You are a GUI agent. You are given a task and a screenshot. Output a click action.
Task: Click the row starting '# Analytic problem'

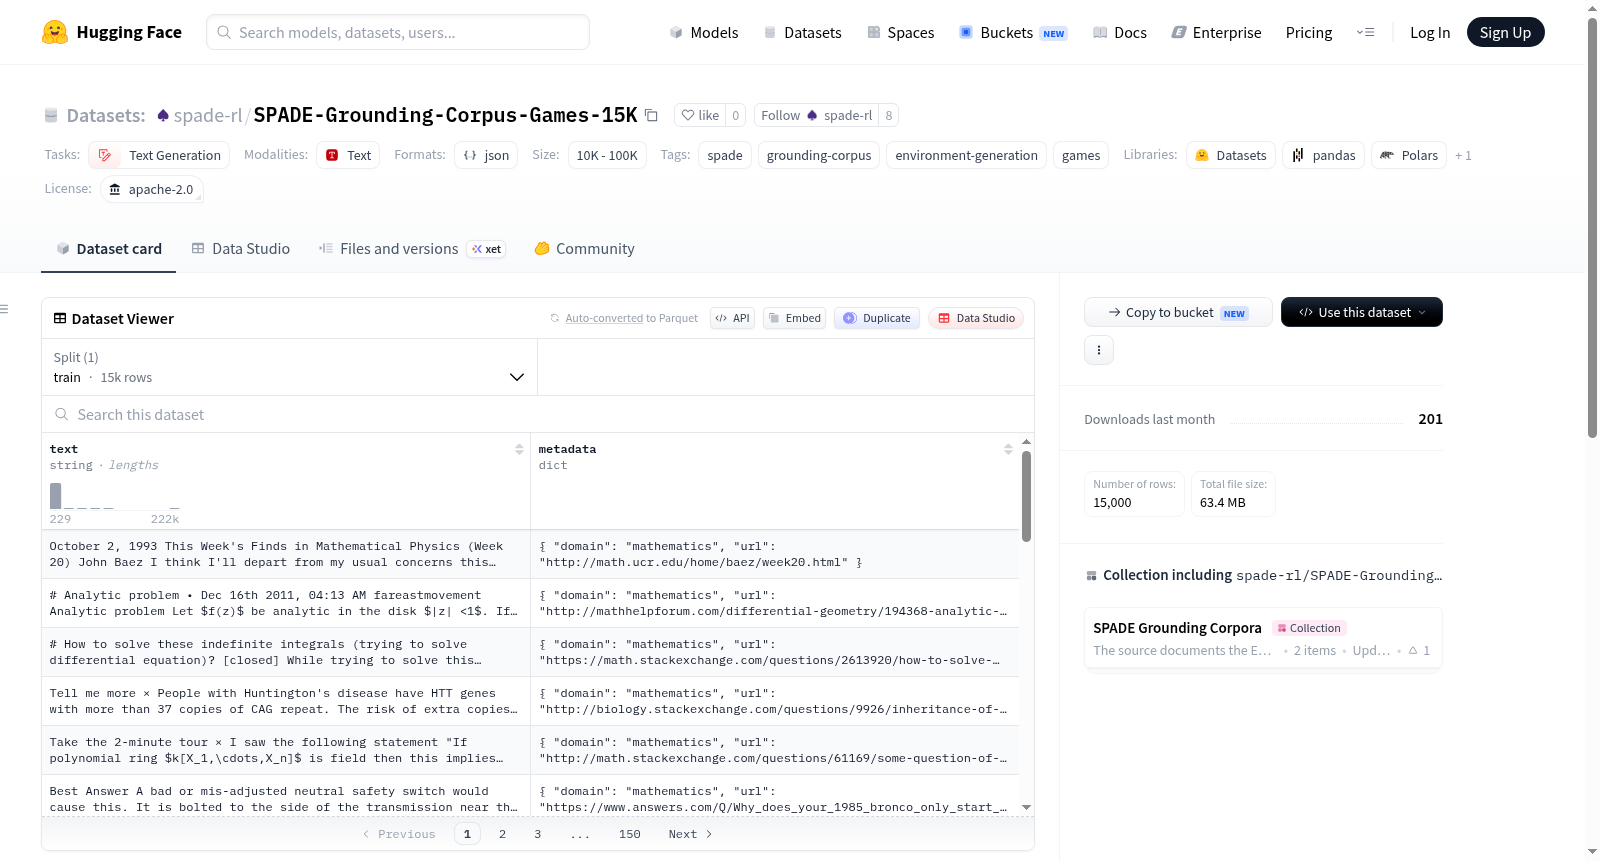[530, 603]
